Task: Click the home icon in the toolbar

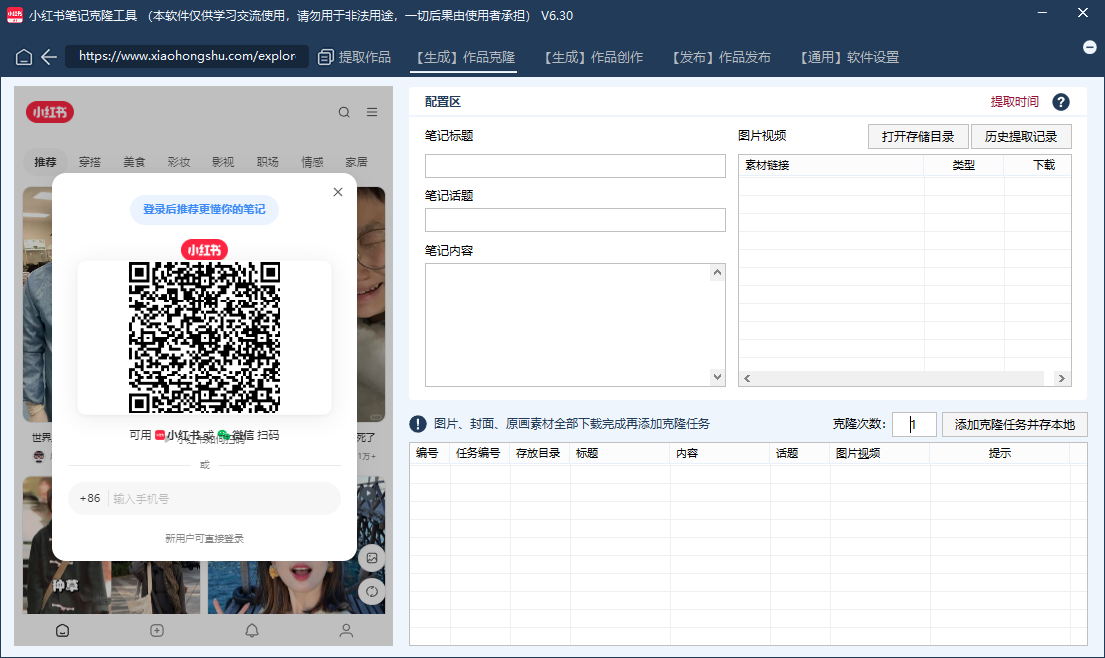Action: (x=24, y=57)
